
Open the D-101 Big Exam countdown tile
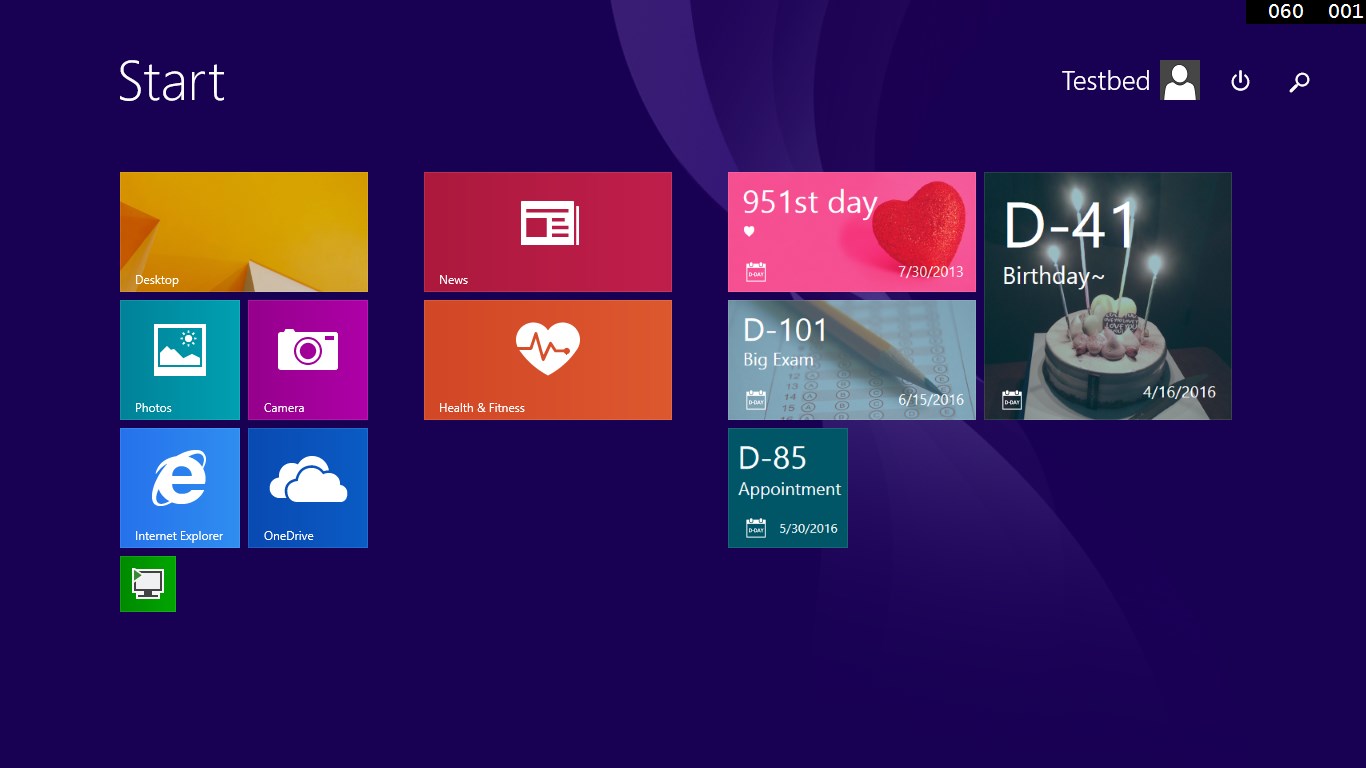point(852,360)
